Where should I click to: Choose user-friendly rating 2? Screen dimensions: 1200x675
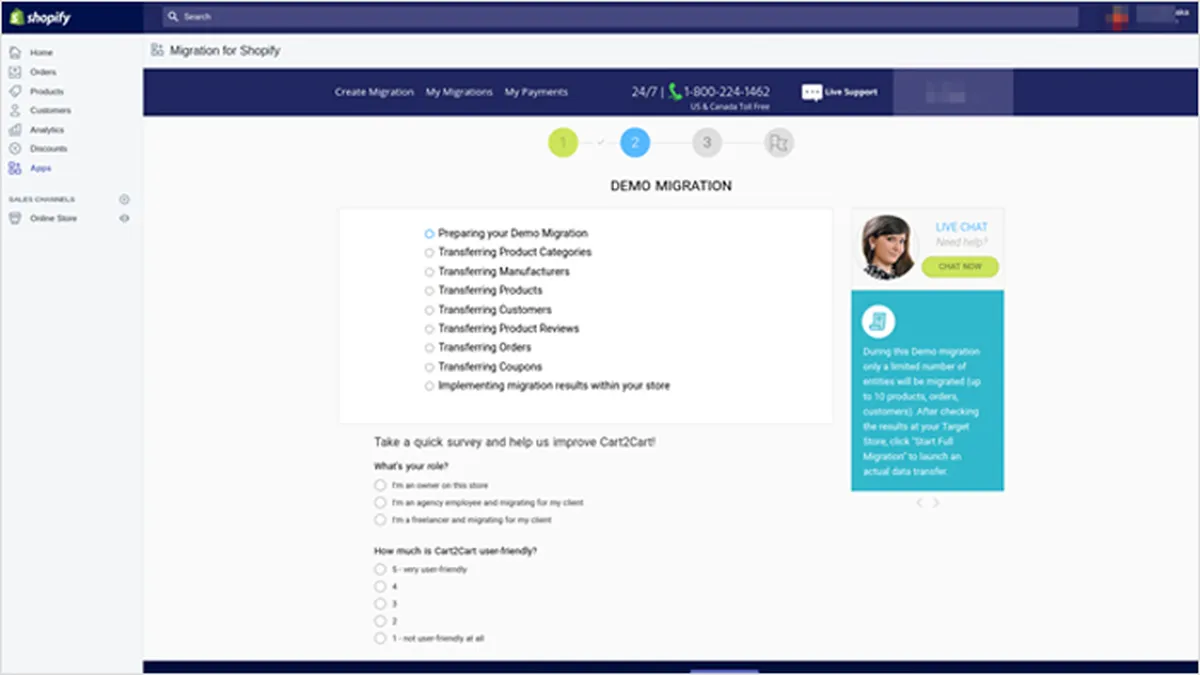pos(380,621)
